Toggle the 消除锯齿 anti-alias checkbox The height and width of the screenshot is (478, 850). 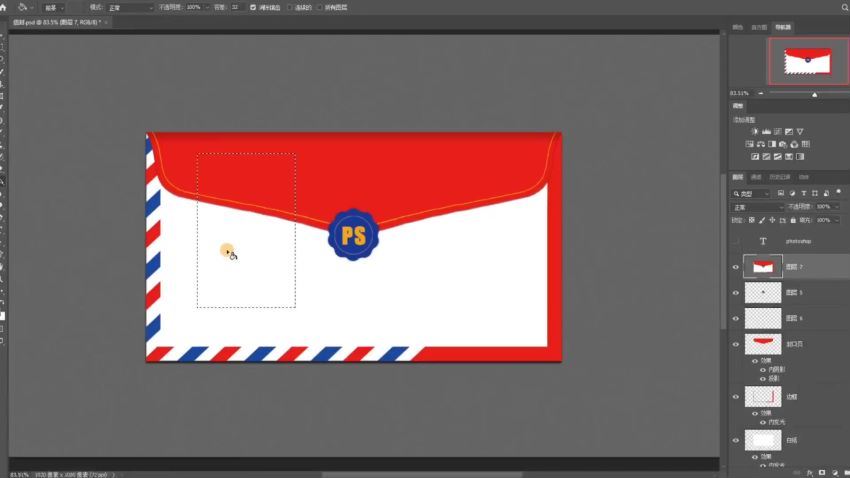pos(253,8)
